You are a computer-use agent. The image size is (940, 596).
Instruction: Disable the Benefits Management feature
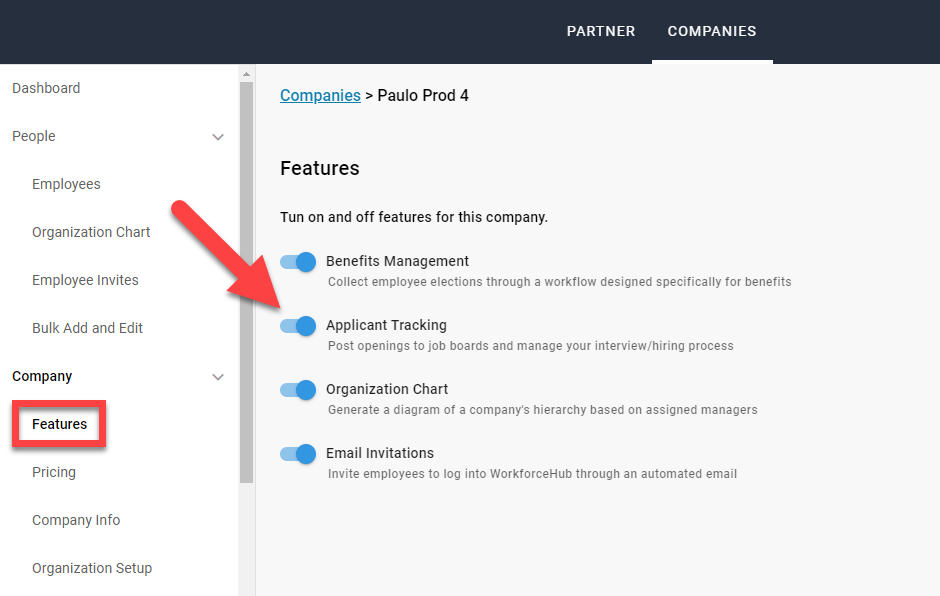click(297, 262)
